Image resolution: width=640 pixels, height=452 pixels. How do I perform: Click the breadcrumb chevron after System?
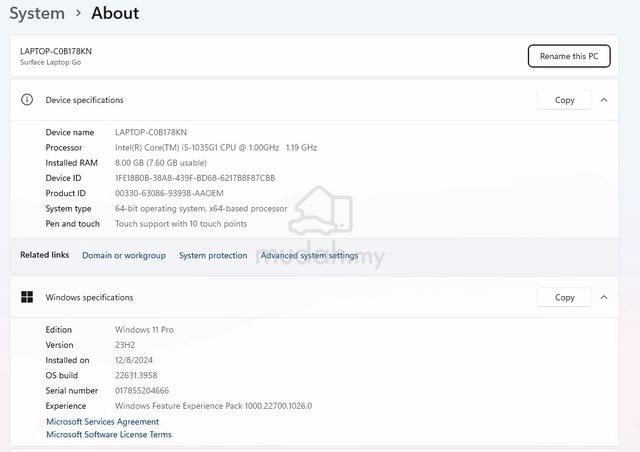[78, 13]
